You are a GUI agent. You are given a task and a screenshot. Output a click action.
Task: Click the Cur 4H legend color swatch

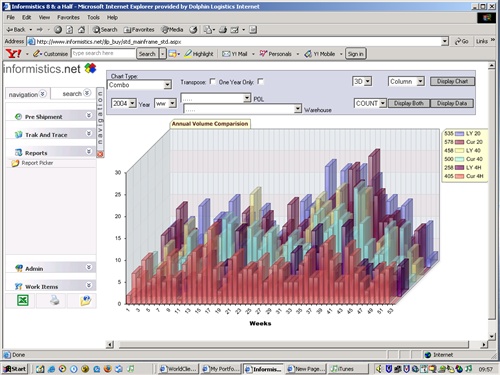click(459, 176)
